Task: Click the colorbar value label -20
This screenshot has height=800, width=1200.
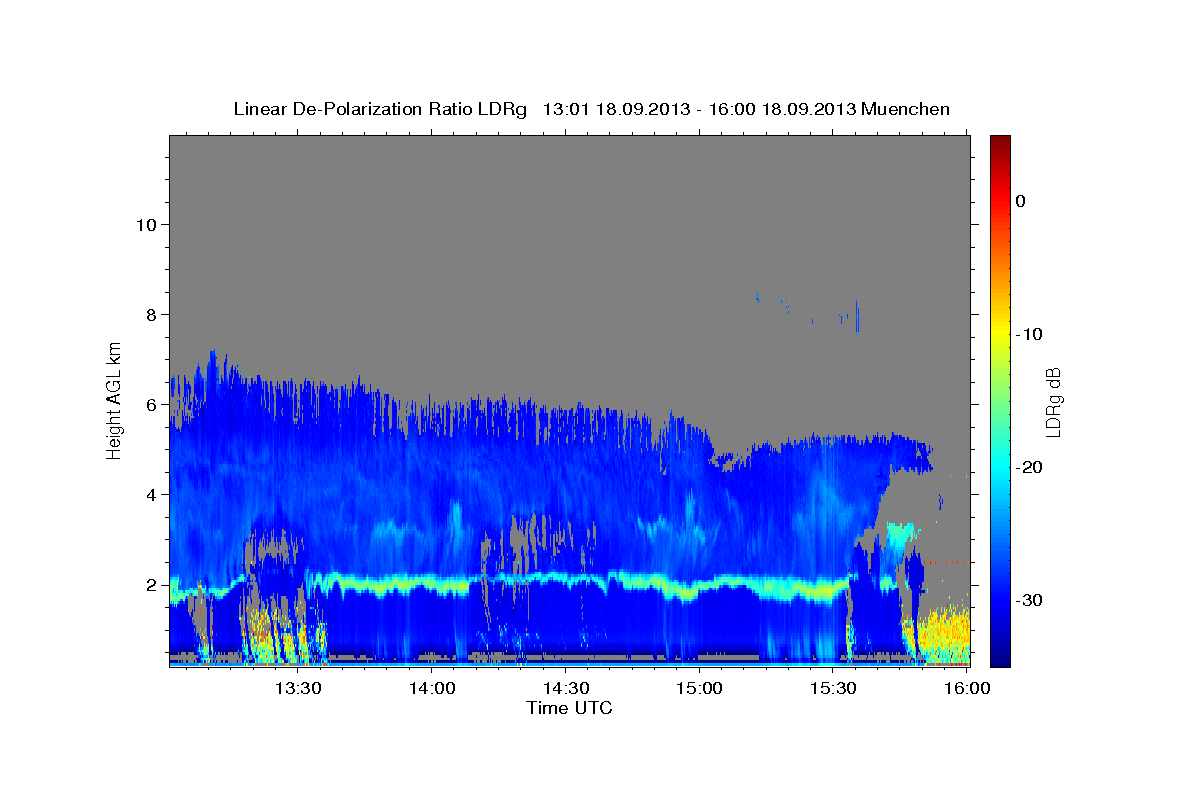Action: tap(1029, 467)
